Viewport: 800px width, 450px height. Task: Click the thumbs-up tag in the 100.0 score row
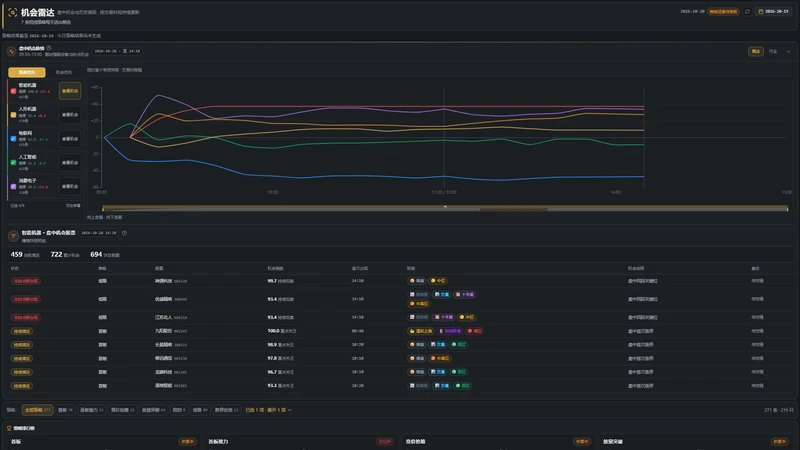click(420, 331)
